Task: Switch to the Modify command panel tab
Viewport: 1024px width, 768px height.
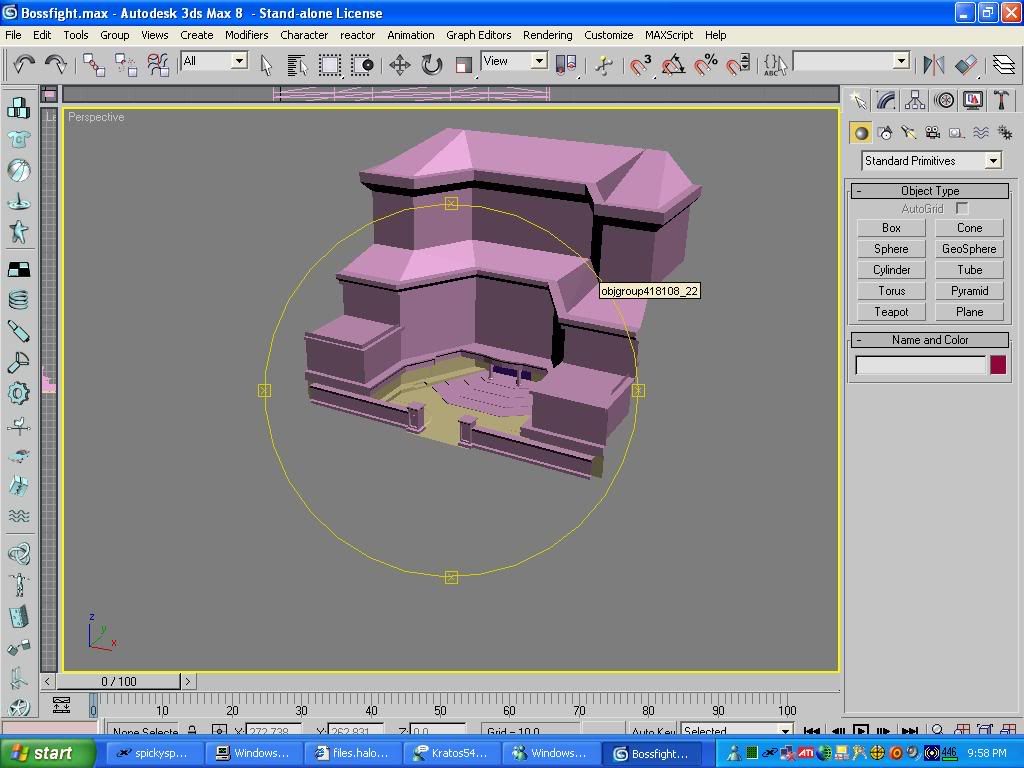Action: click(x=886, y=101)
